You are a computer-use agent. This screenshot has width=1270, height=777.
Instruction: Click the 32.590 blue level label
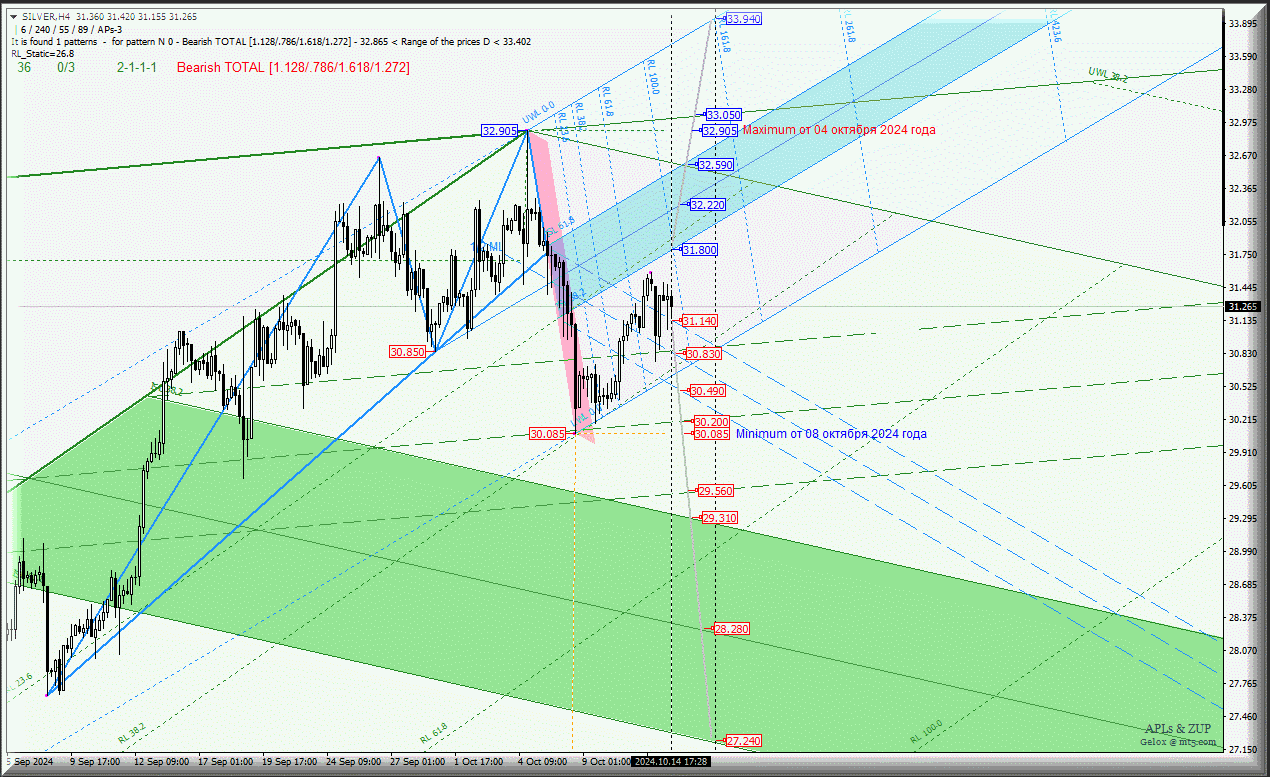point(716,165)
